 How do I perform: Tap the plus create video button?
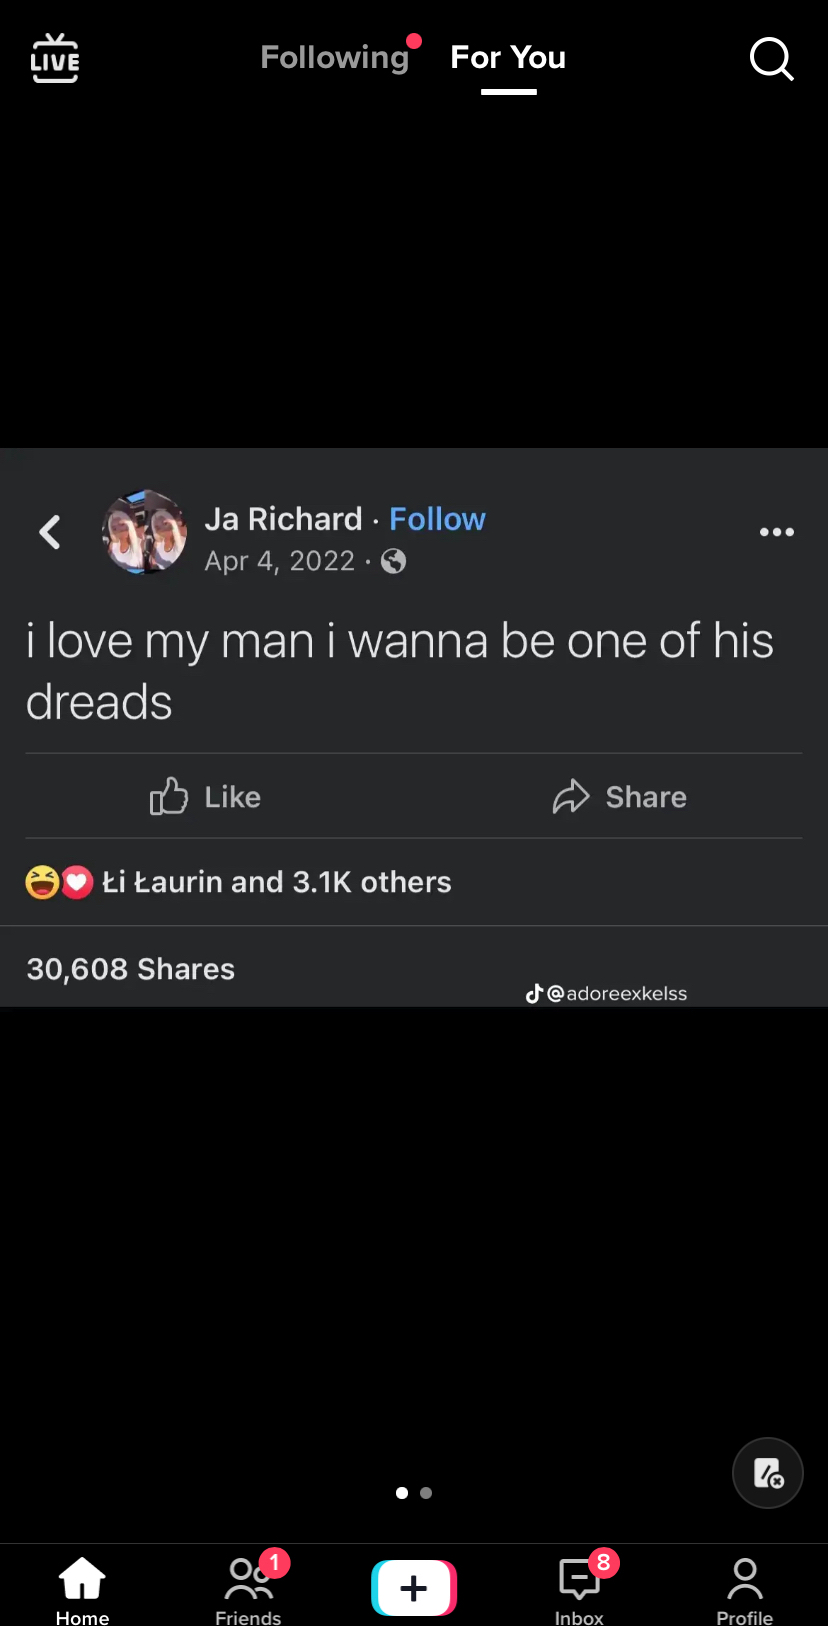tap(414, 1588)
